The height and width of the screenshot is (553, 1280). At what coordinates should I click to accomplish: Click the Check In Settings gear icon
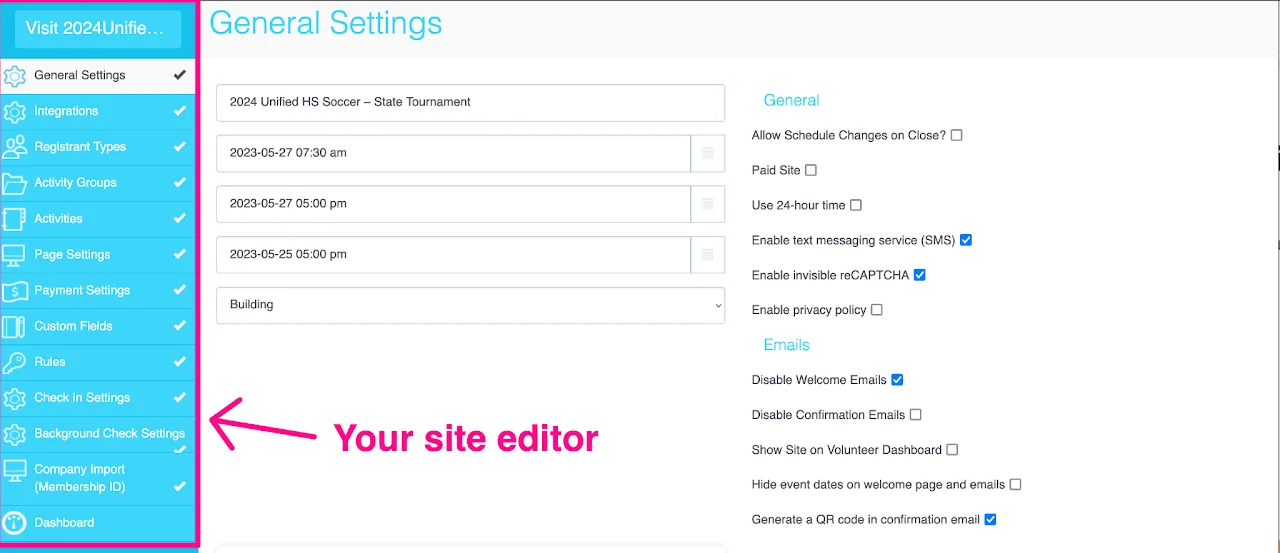coord(15,398)
